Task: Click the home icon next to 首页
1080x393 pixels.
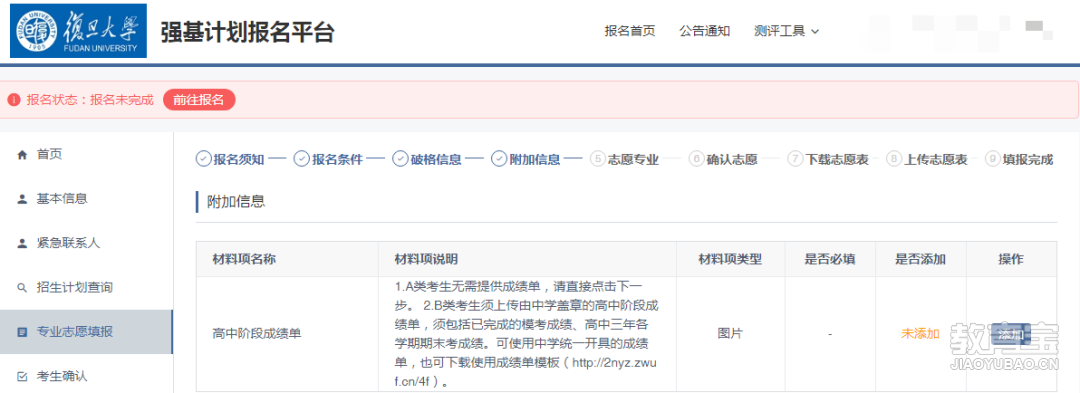Action: pos(22,155)
